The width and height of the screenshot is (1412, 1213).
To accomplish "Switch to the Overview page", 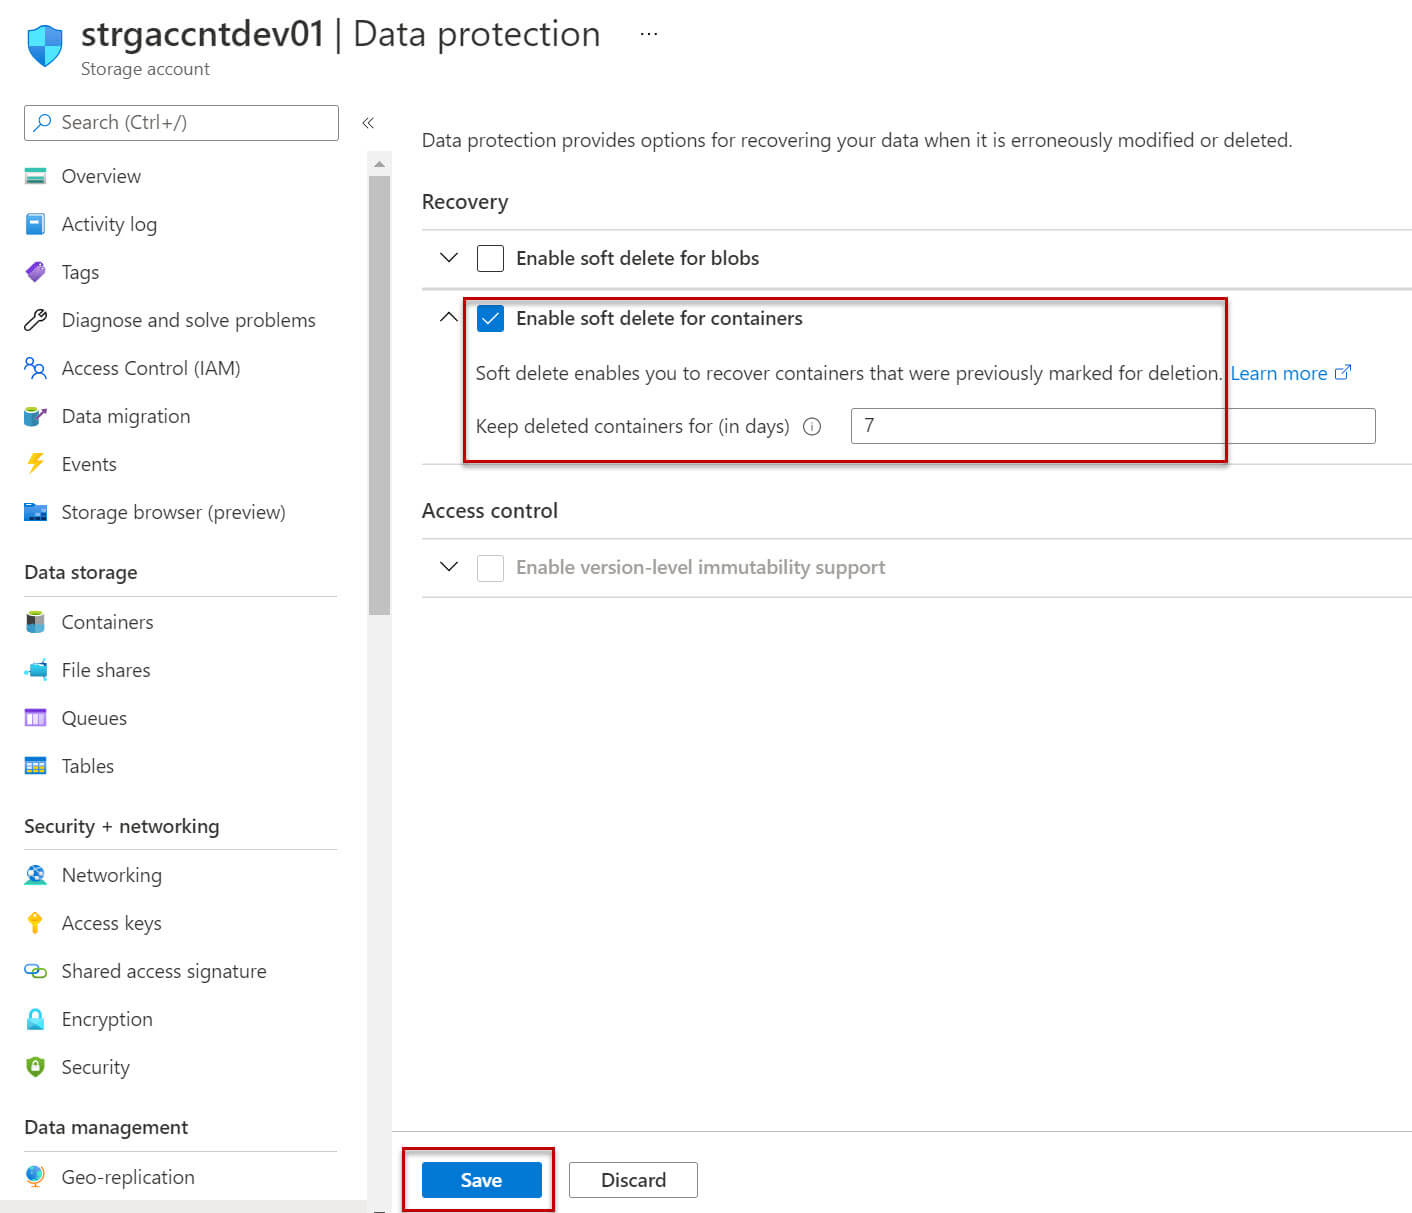I will (101, 175).
